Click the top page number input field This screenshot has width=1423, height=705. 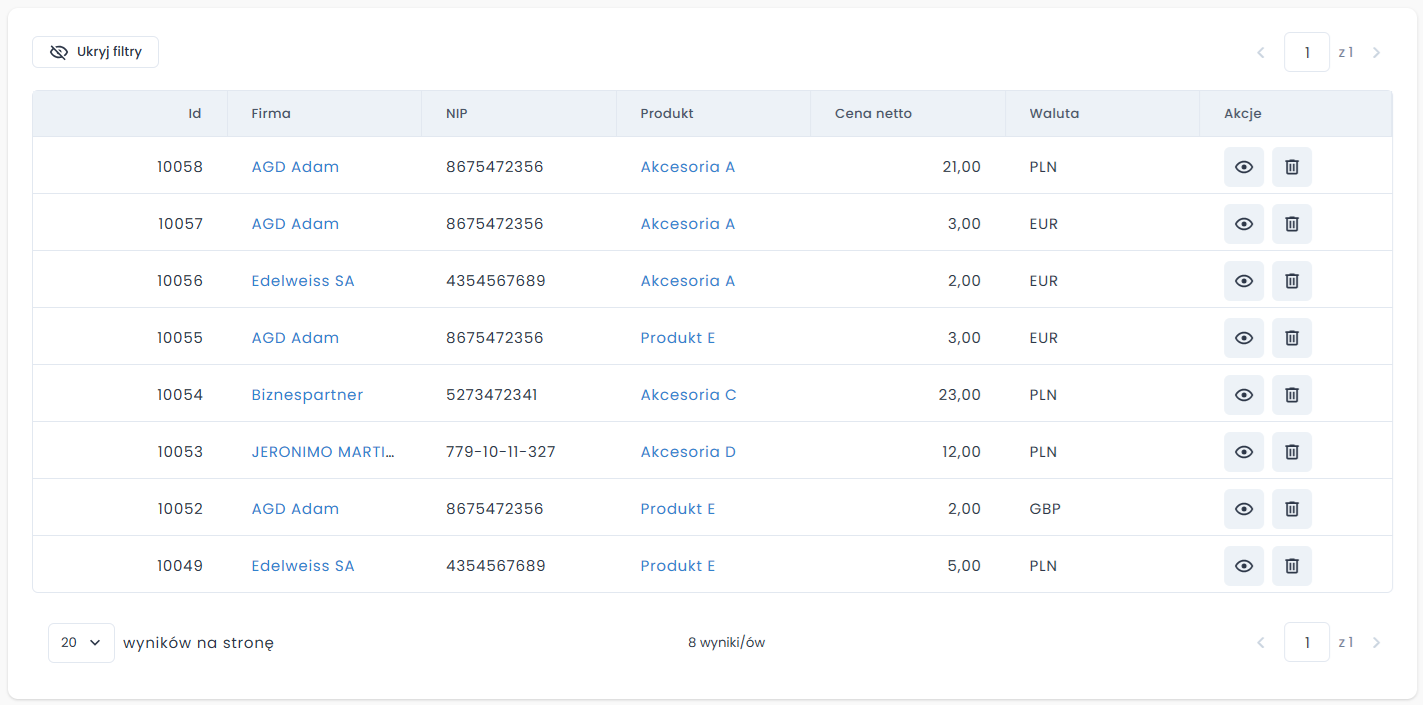(x=1306, y=52)
